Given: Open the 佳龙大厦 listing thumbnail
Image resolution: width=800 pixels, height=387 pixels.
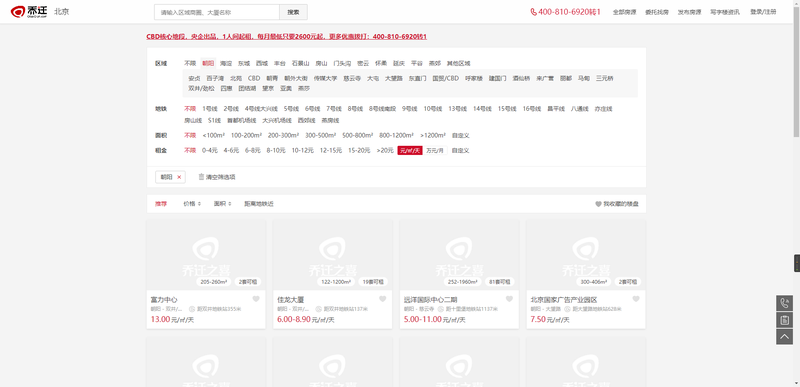Looking at the screenshot, I should click(333, 255).
